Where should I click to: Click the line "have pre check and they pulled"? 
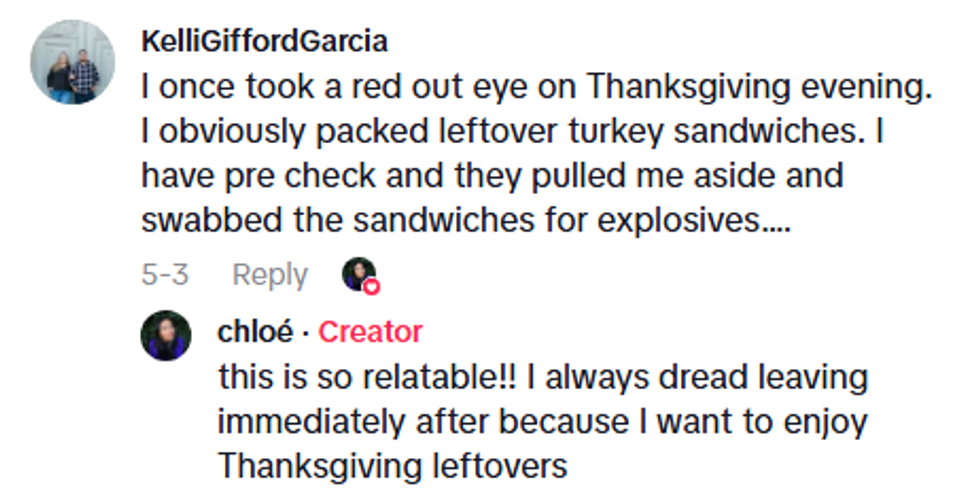[x=492, y=176]
